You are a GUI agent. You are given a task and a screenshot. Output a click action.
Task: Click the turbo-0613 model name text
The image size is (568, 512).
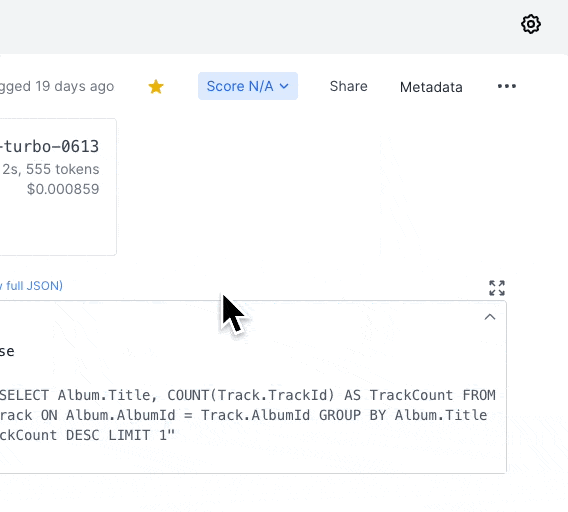pos(49,146)
